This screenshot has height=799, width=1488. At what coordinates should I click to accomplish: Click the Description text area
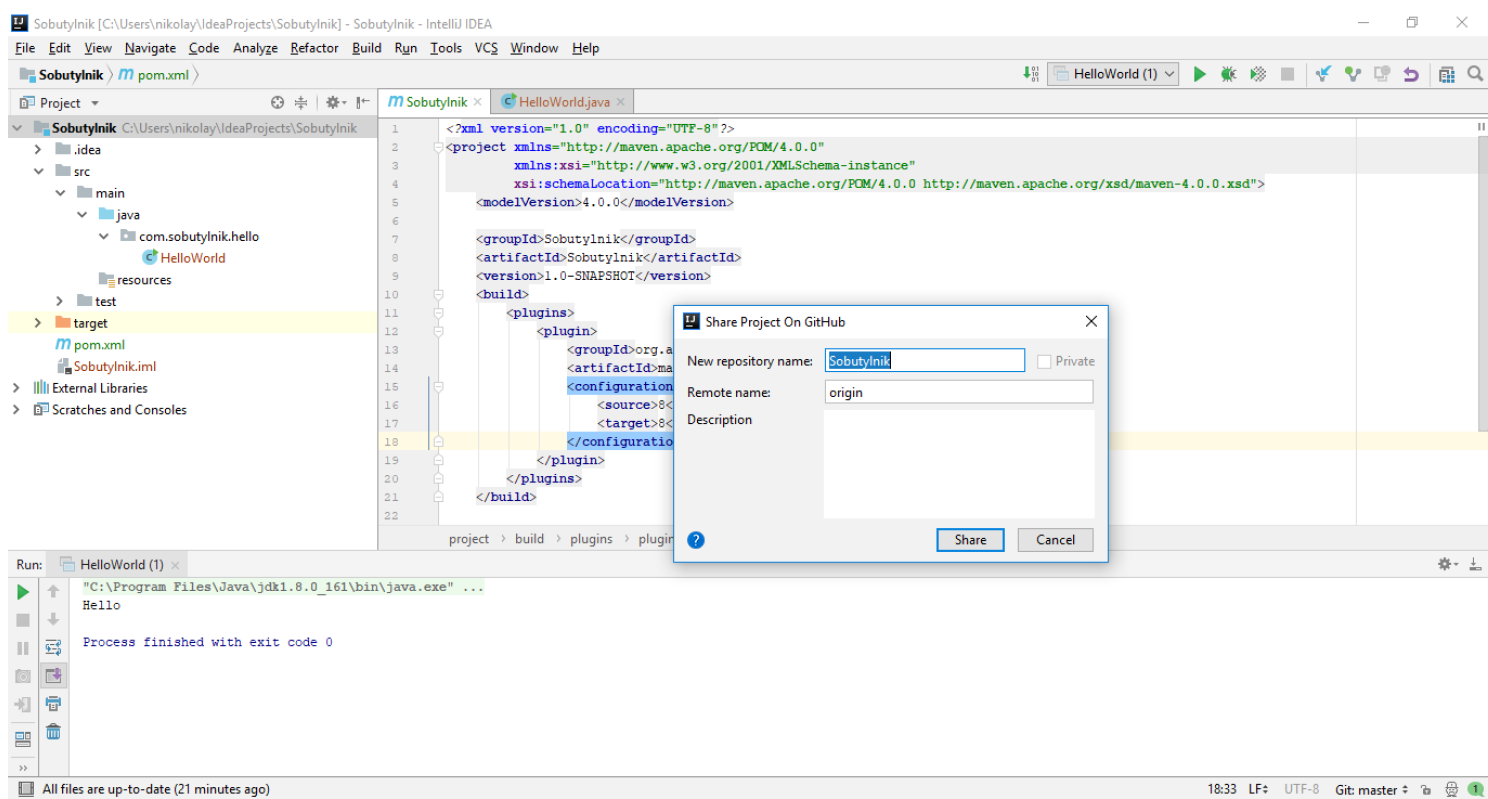tap(959, 464)
